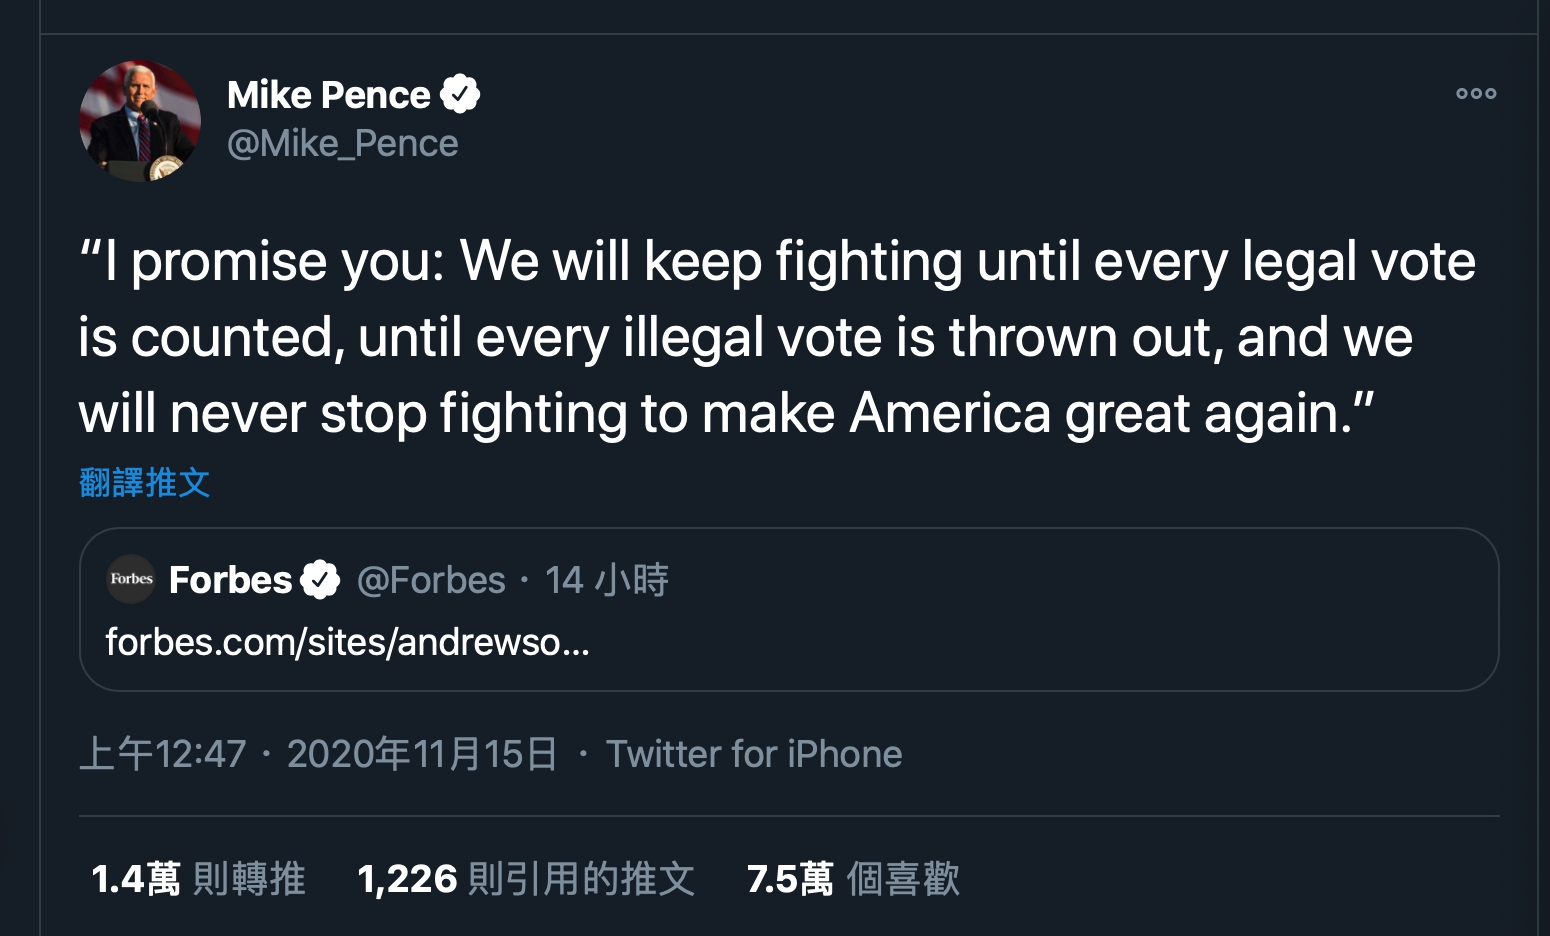Click the 14 小時 quoted tweet timestamp

click(606, 580)
